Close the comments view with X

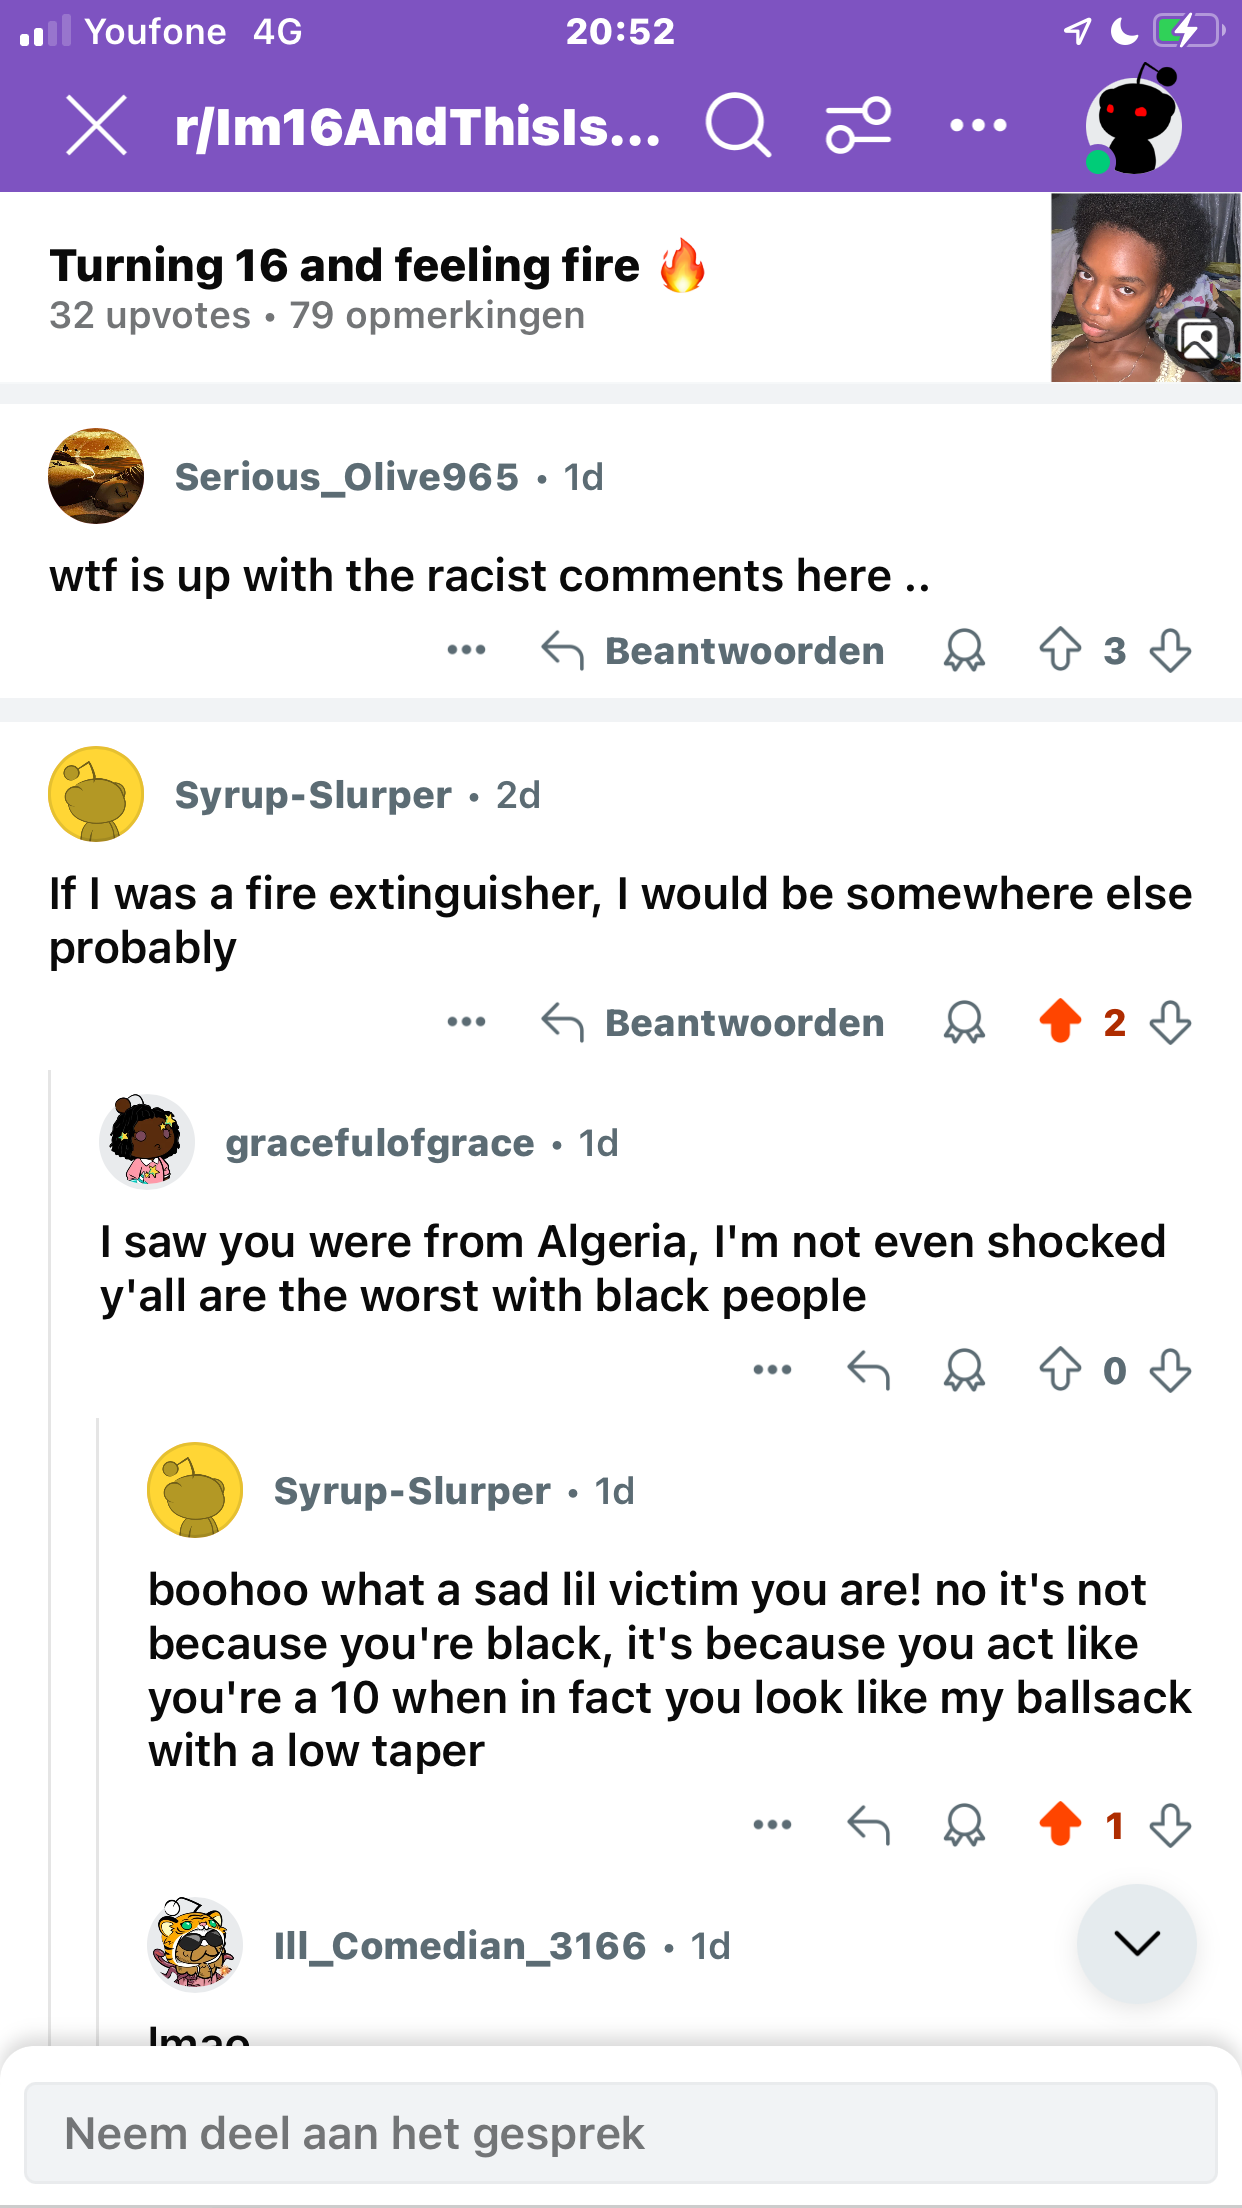click(96, 126)
